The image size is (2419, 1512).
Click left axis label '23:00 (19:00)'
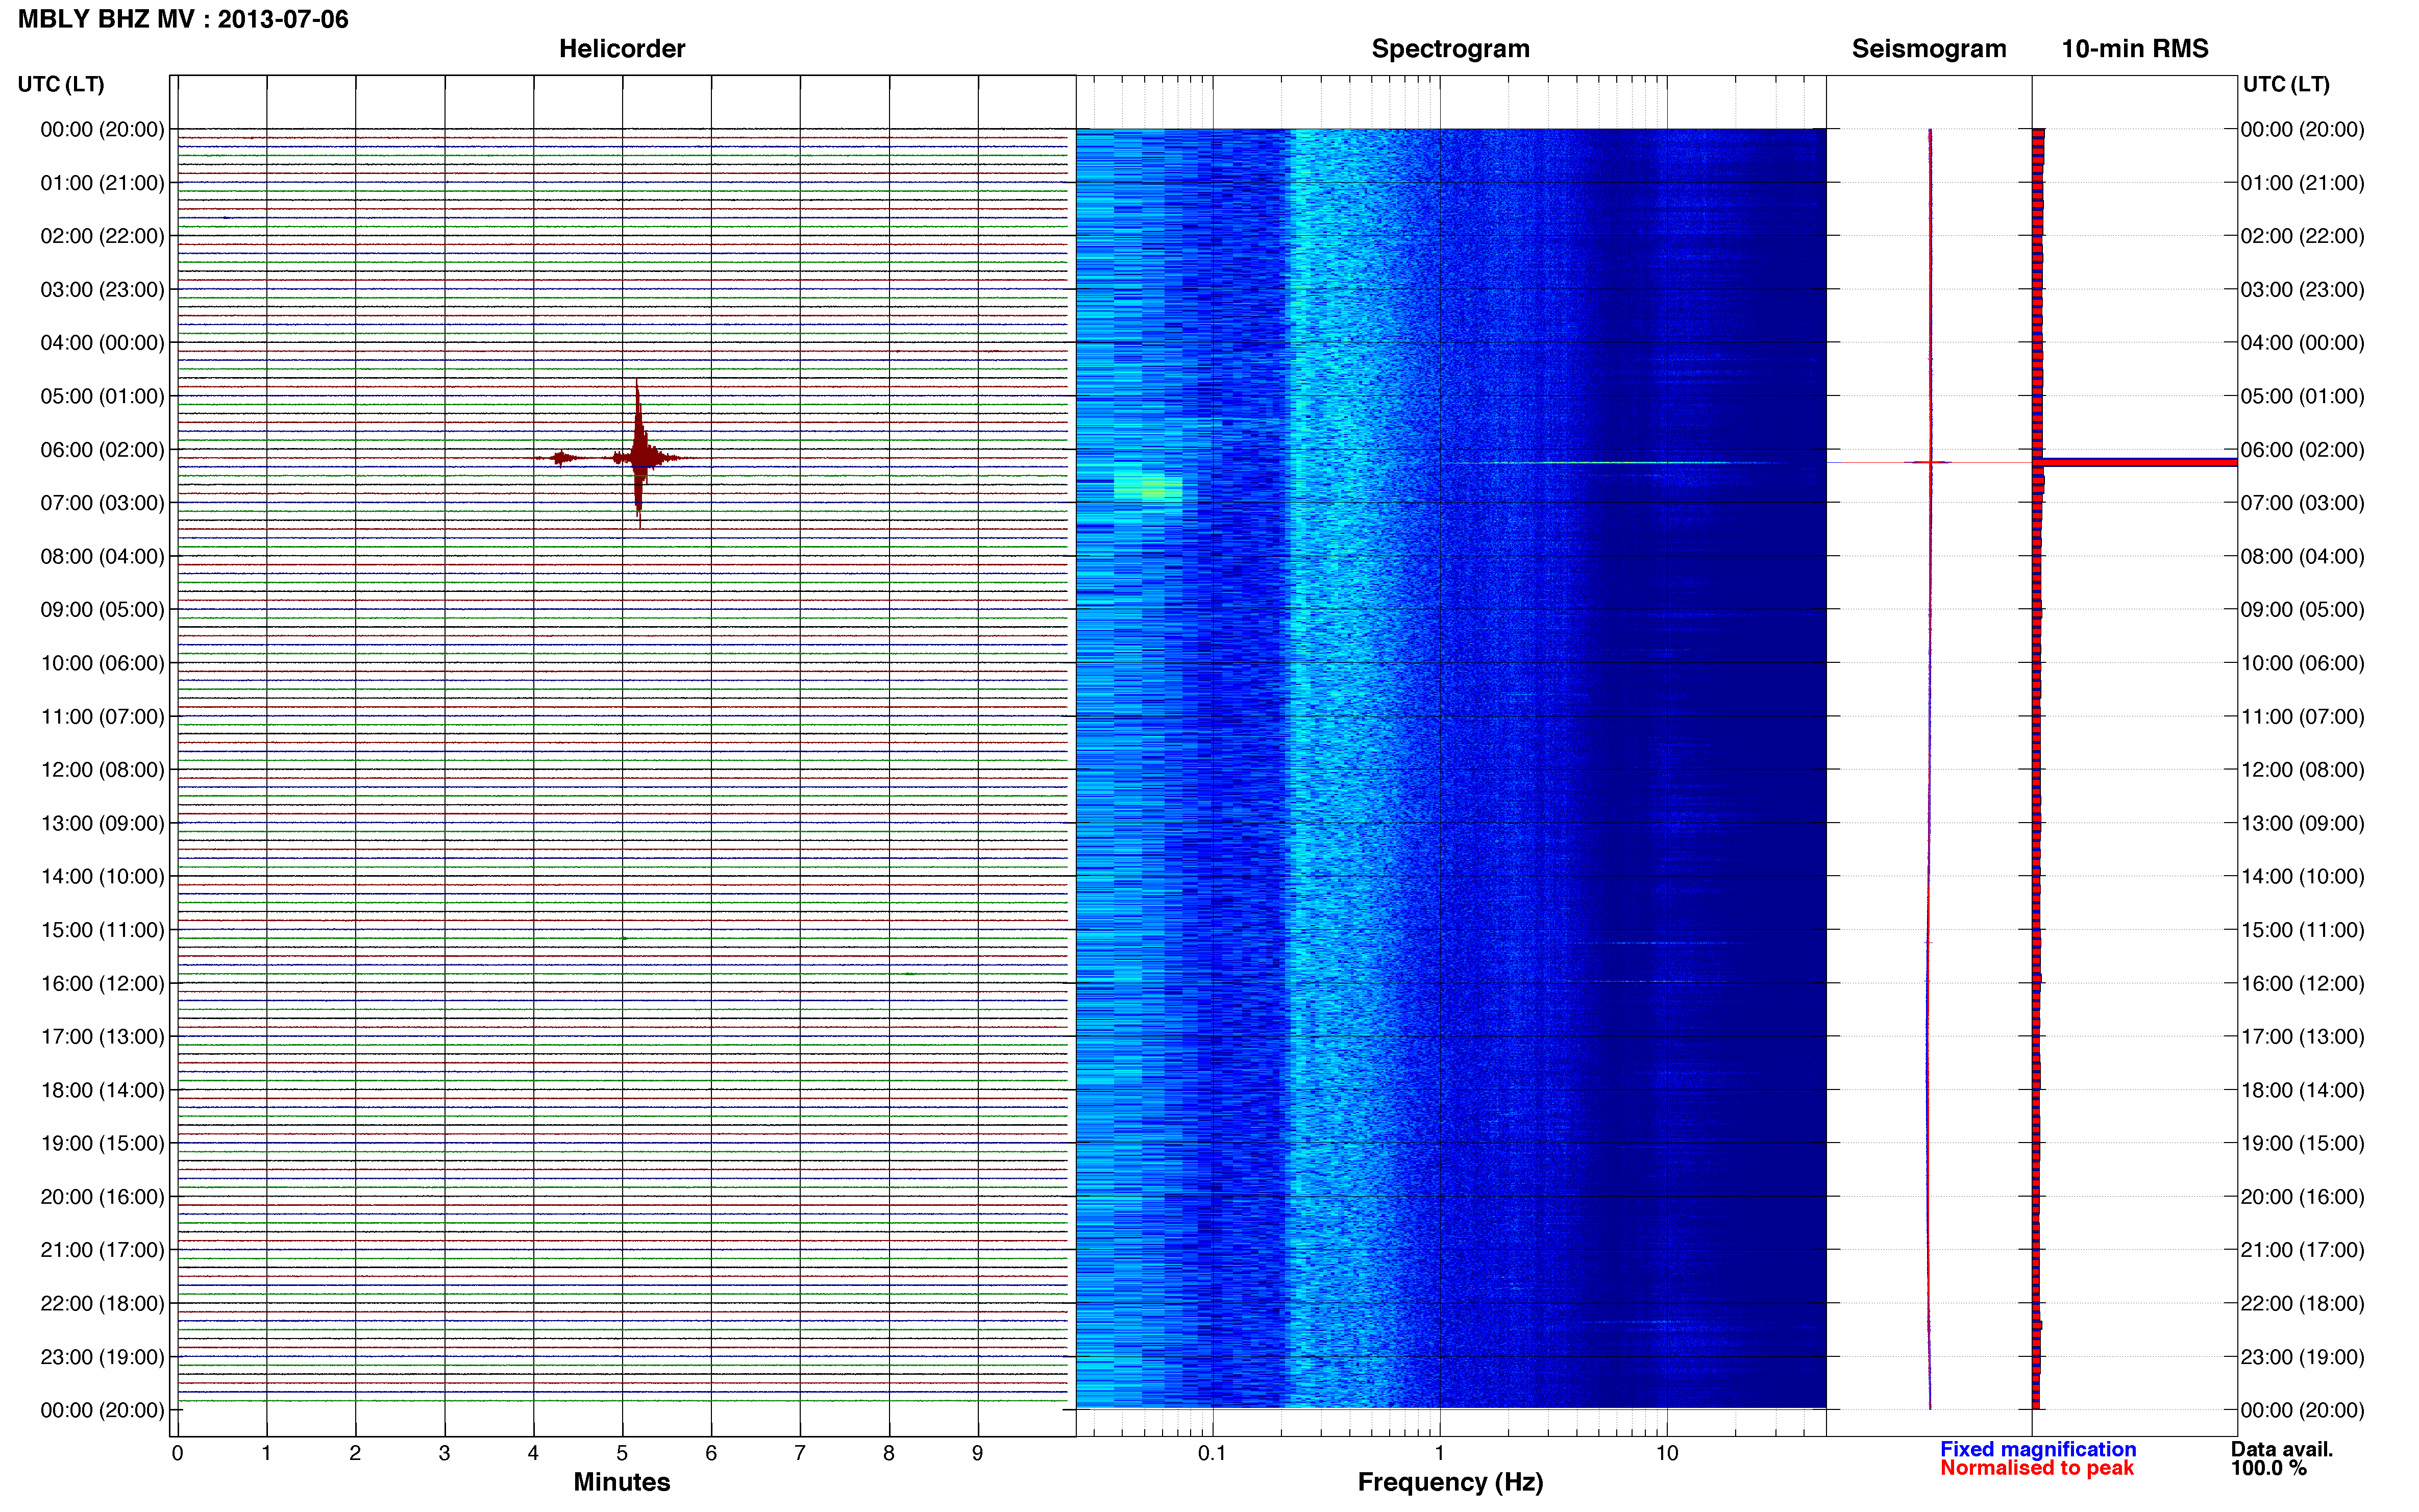[102, 1357]
